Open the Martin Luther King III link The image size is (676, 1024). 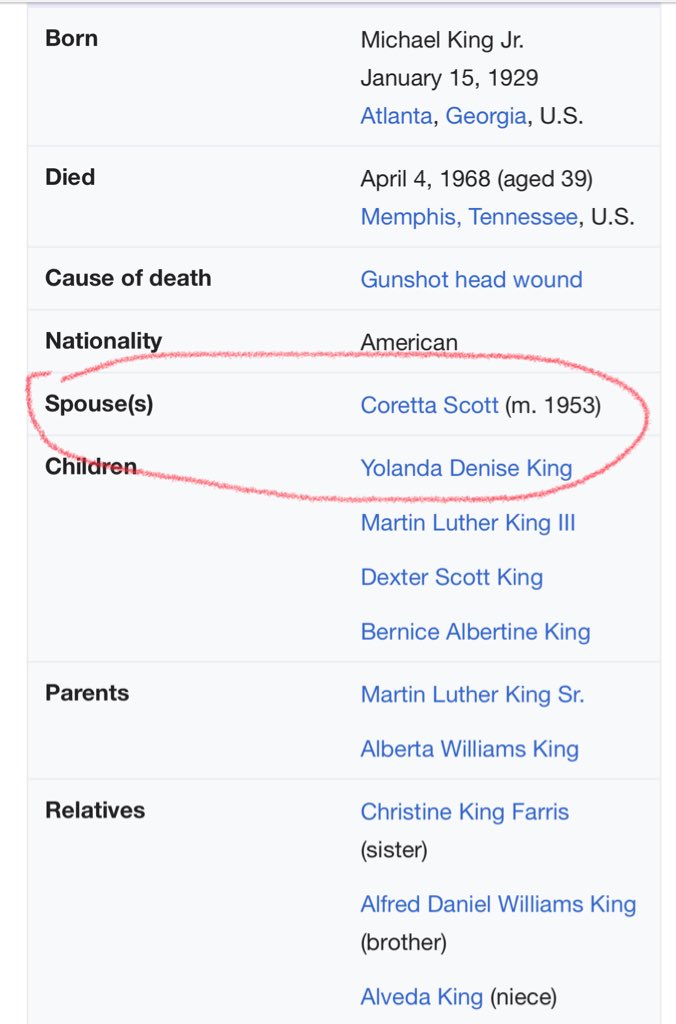(468, 523)
